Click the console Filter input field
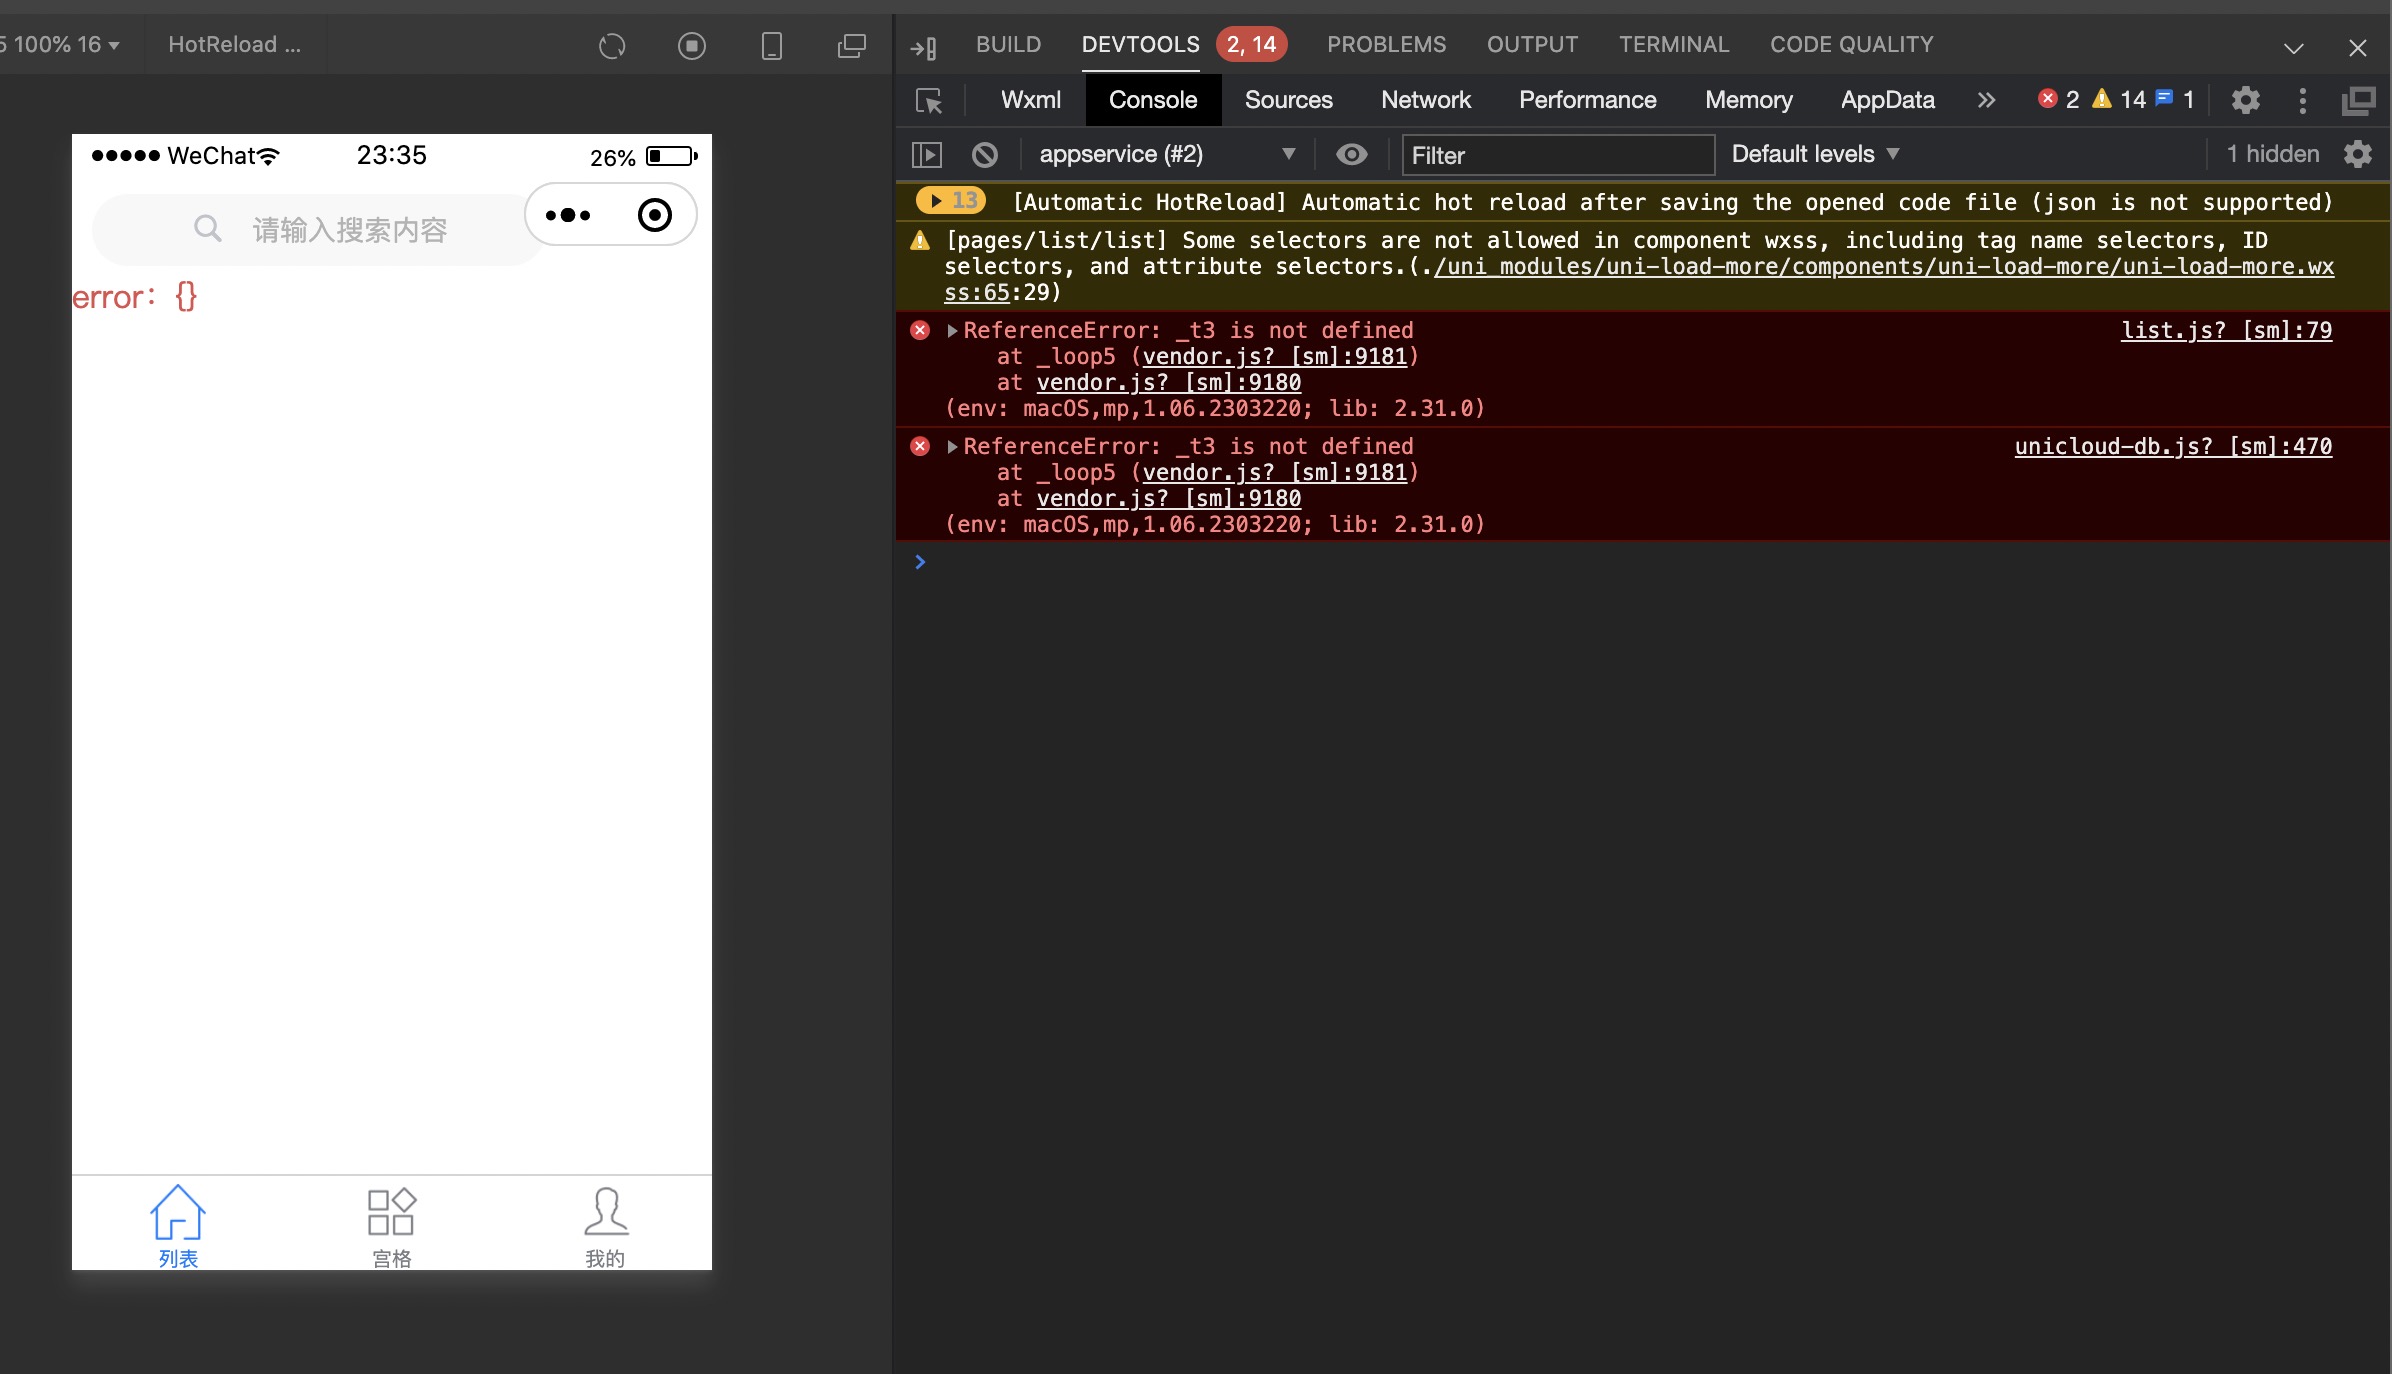This screenshot has height=1374, width=2392. coord(1557,155)
